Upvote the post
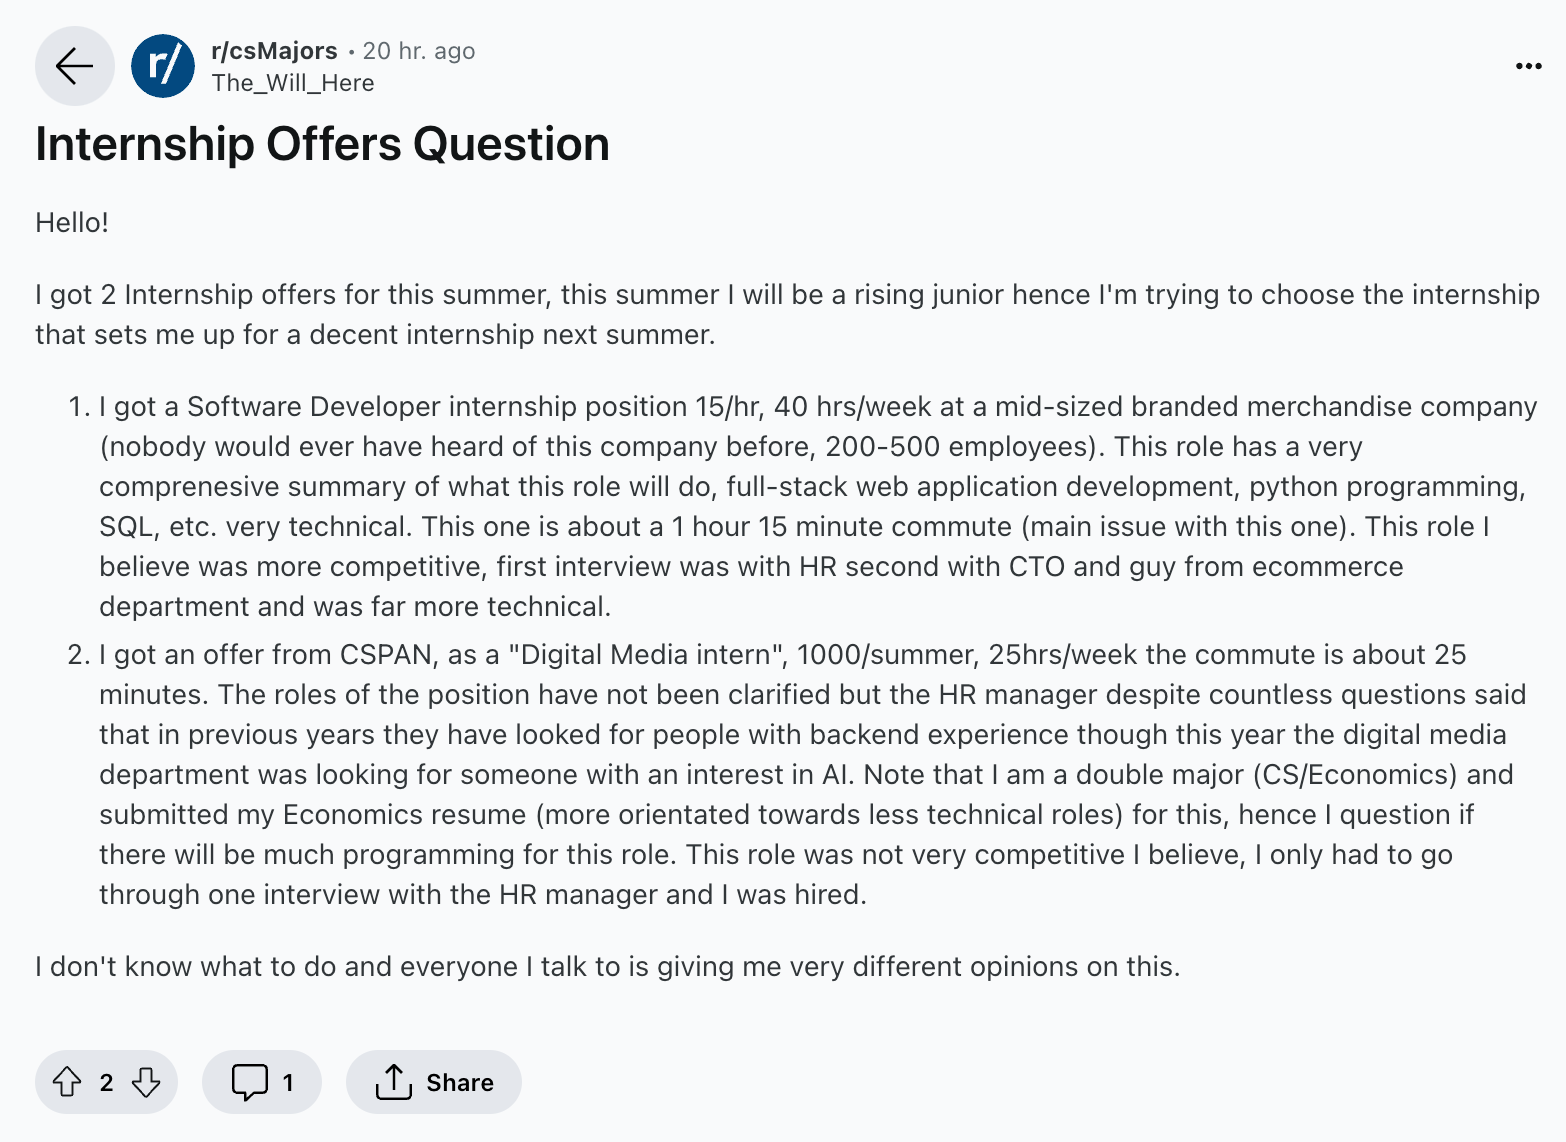The height and width of the screenshot is (1142, 1566). click(67, 1082)
